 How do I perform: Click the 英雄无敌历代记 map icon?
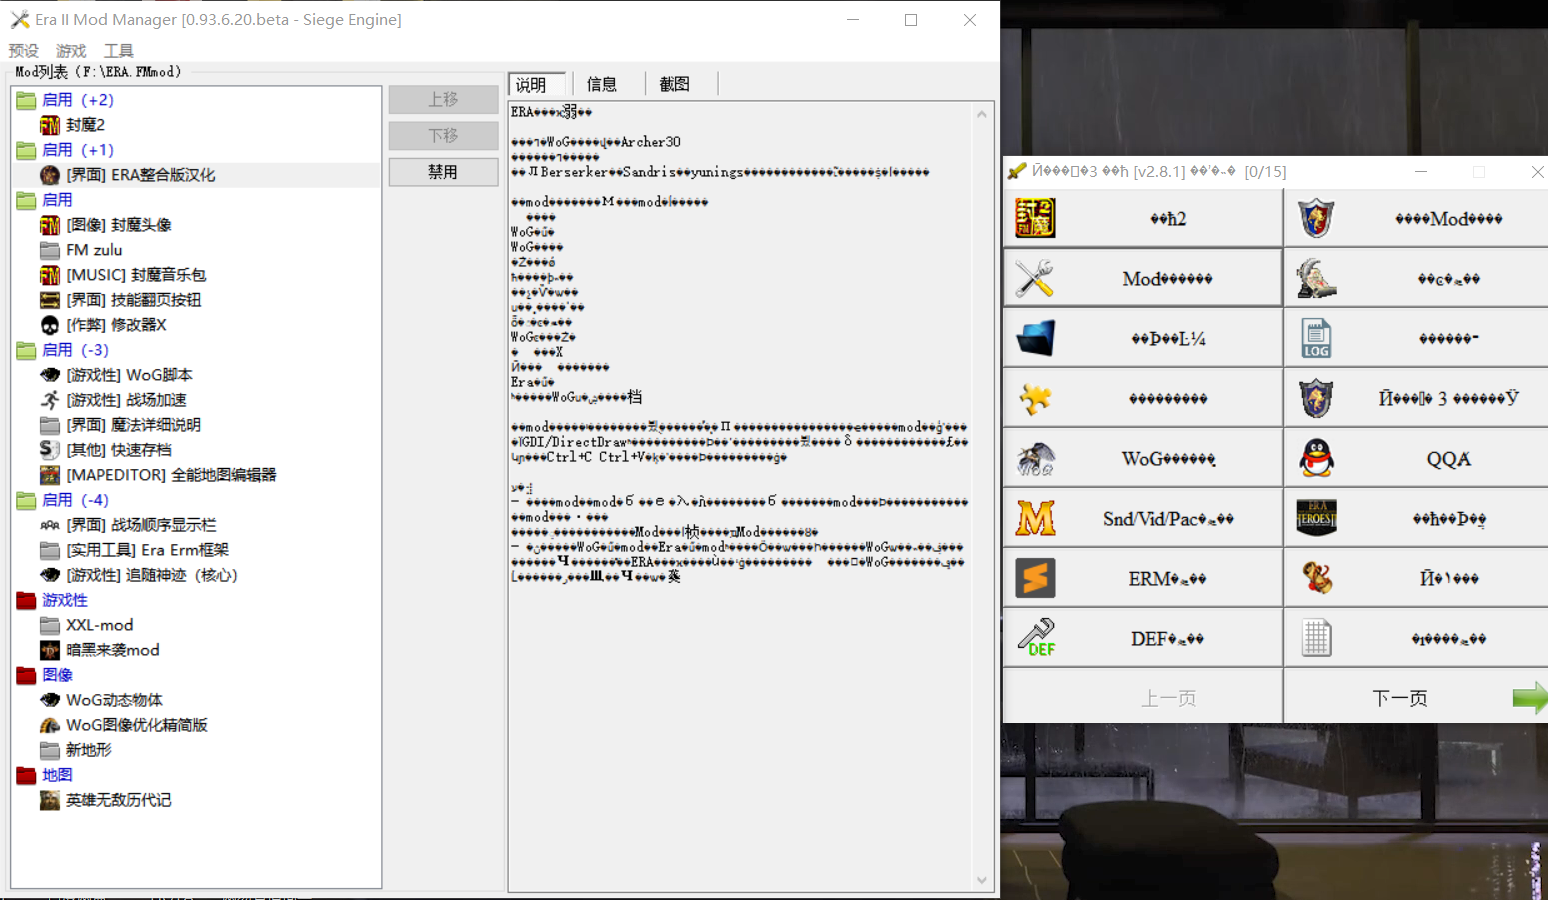pos(50,800)
